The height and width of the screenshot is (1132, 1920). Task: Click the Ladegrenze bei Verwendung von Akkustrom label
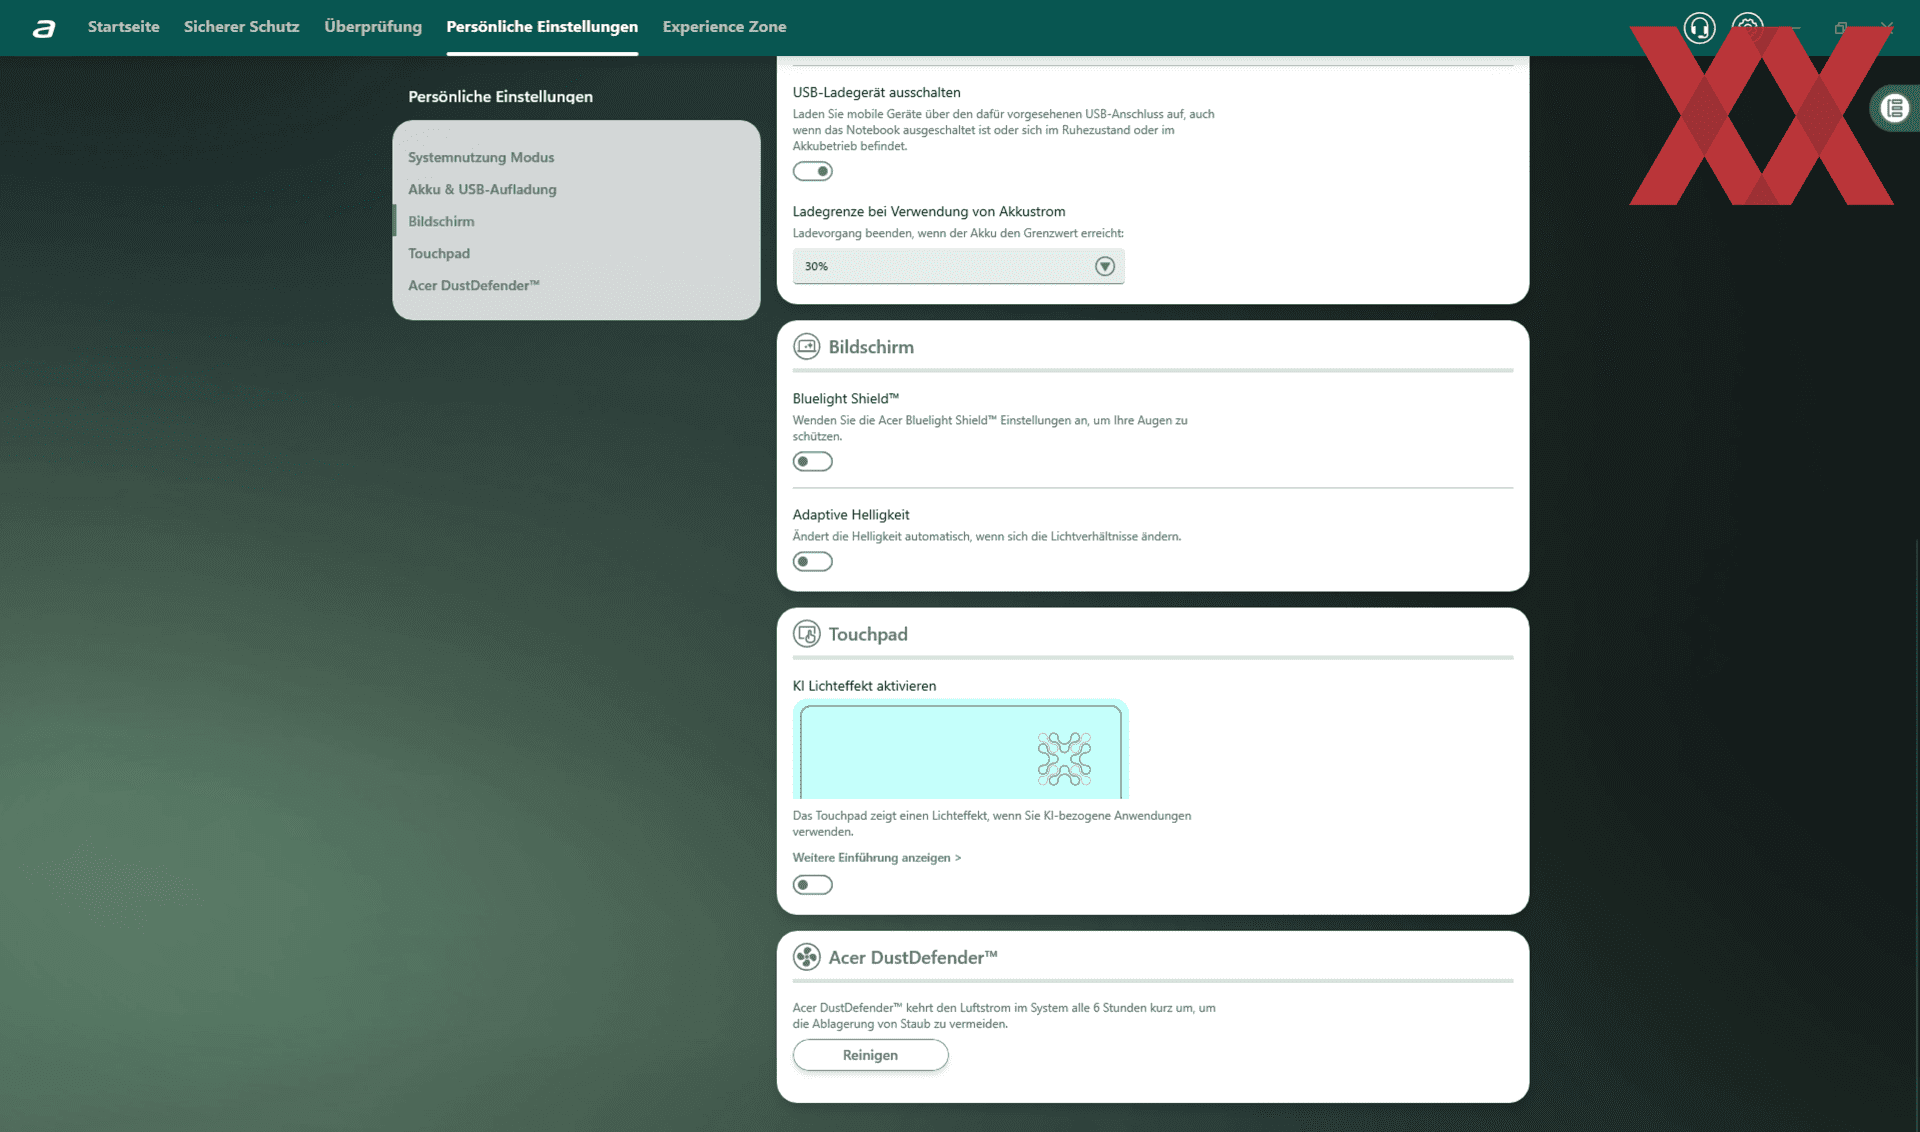(929, 211)
